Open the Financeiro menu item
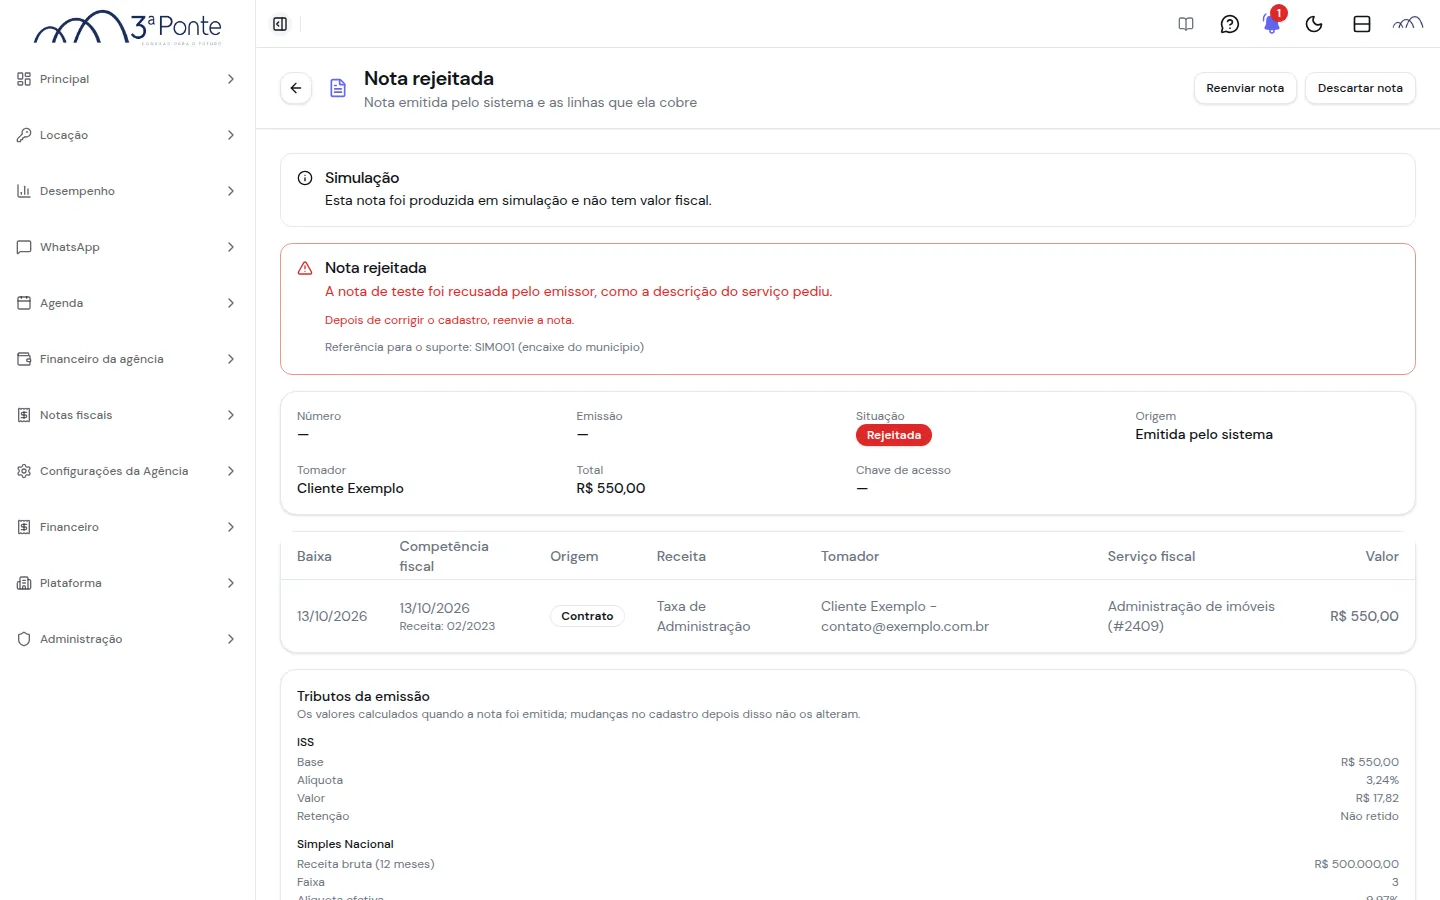Viewport: 1440px width, 900px height. [x=127, y=527]
